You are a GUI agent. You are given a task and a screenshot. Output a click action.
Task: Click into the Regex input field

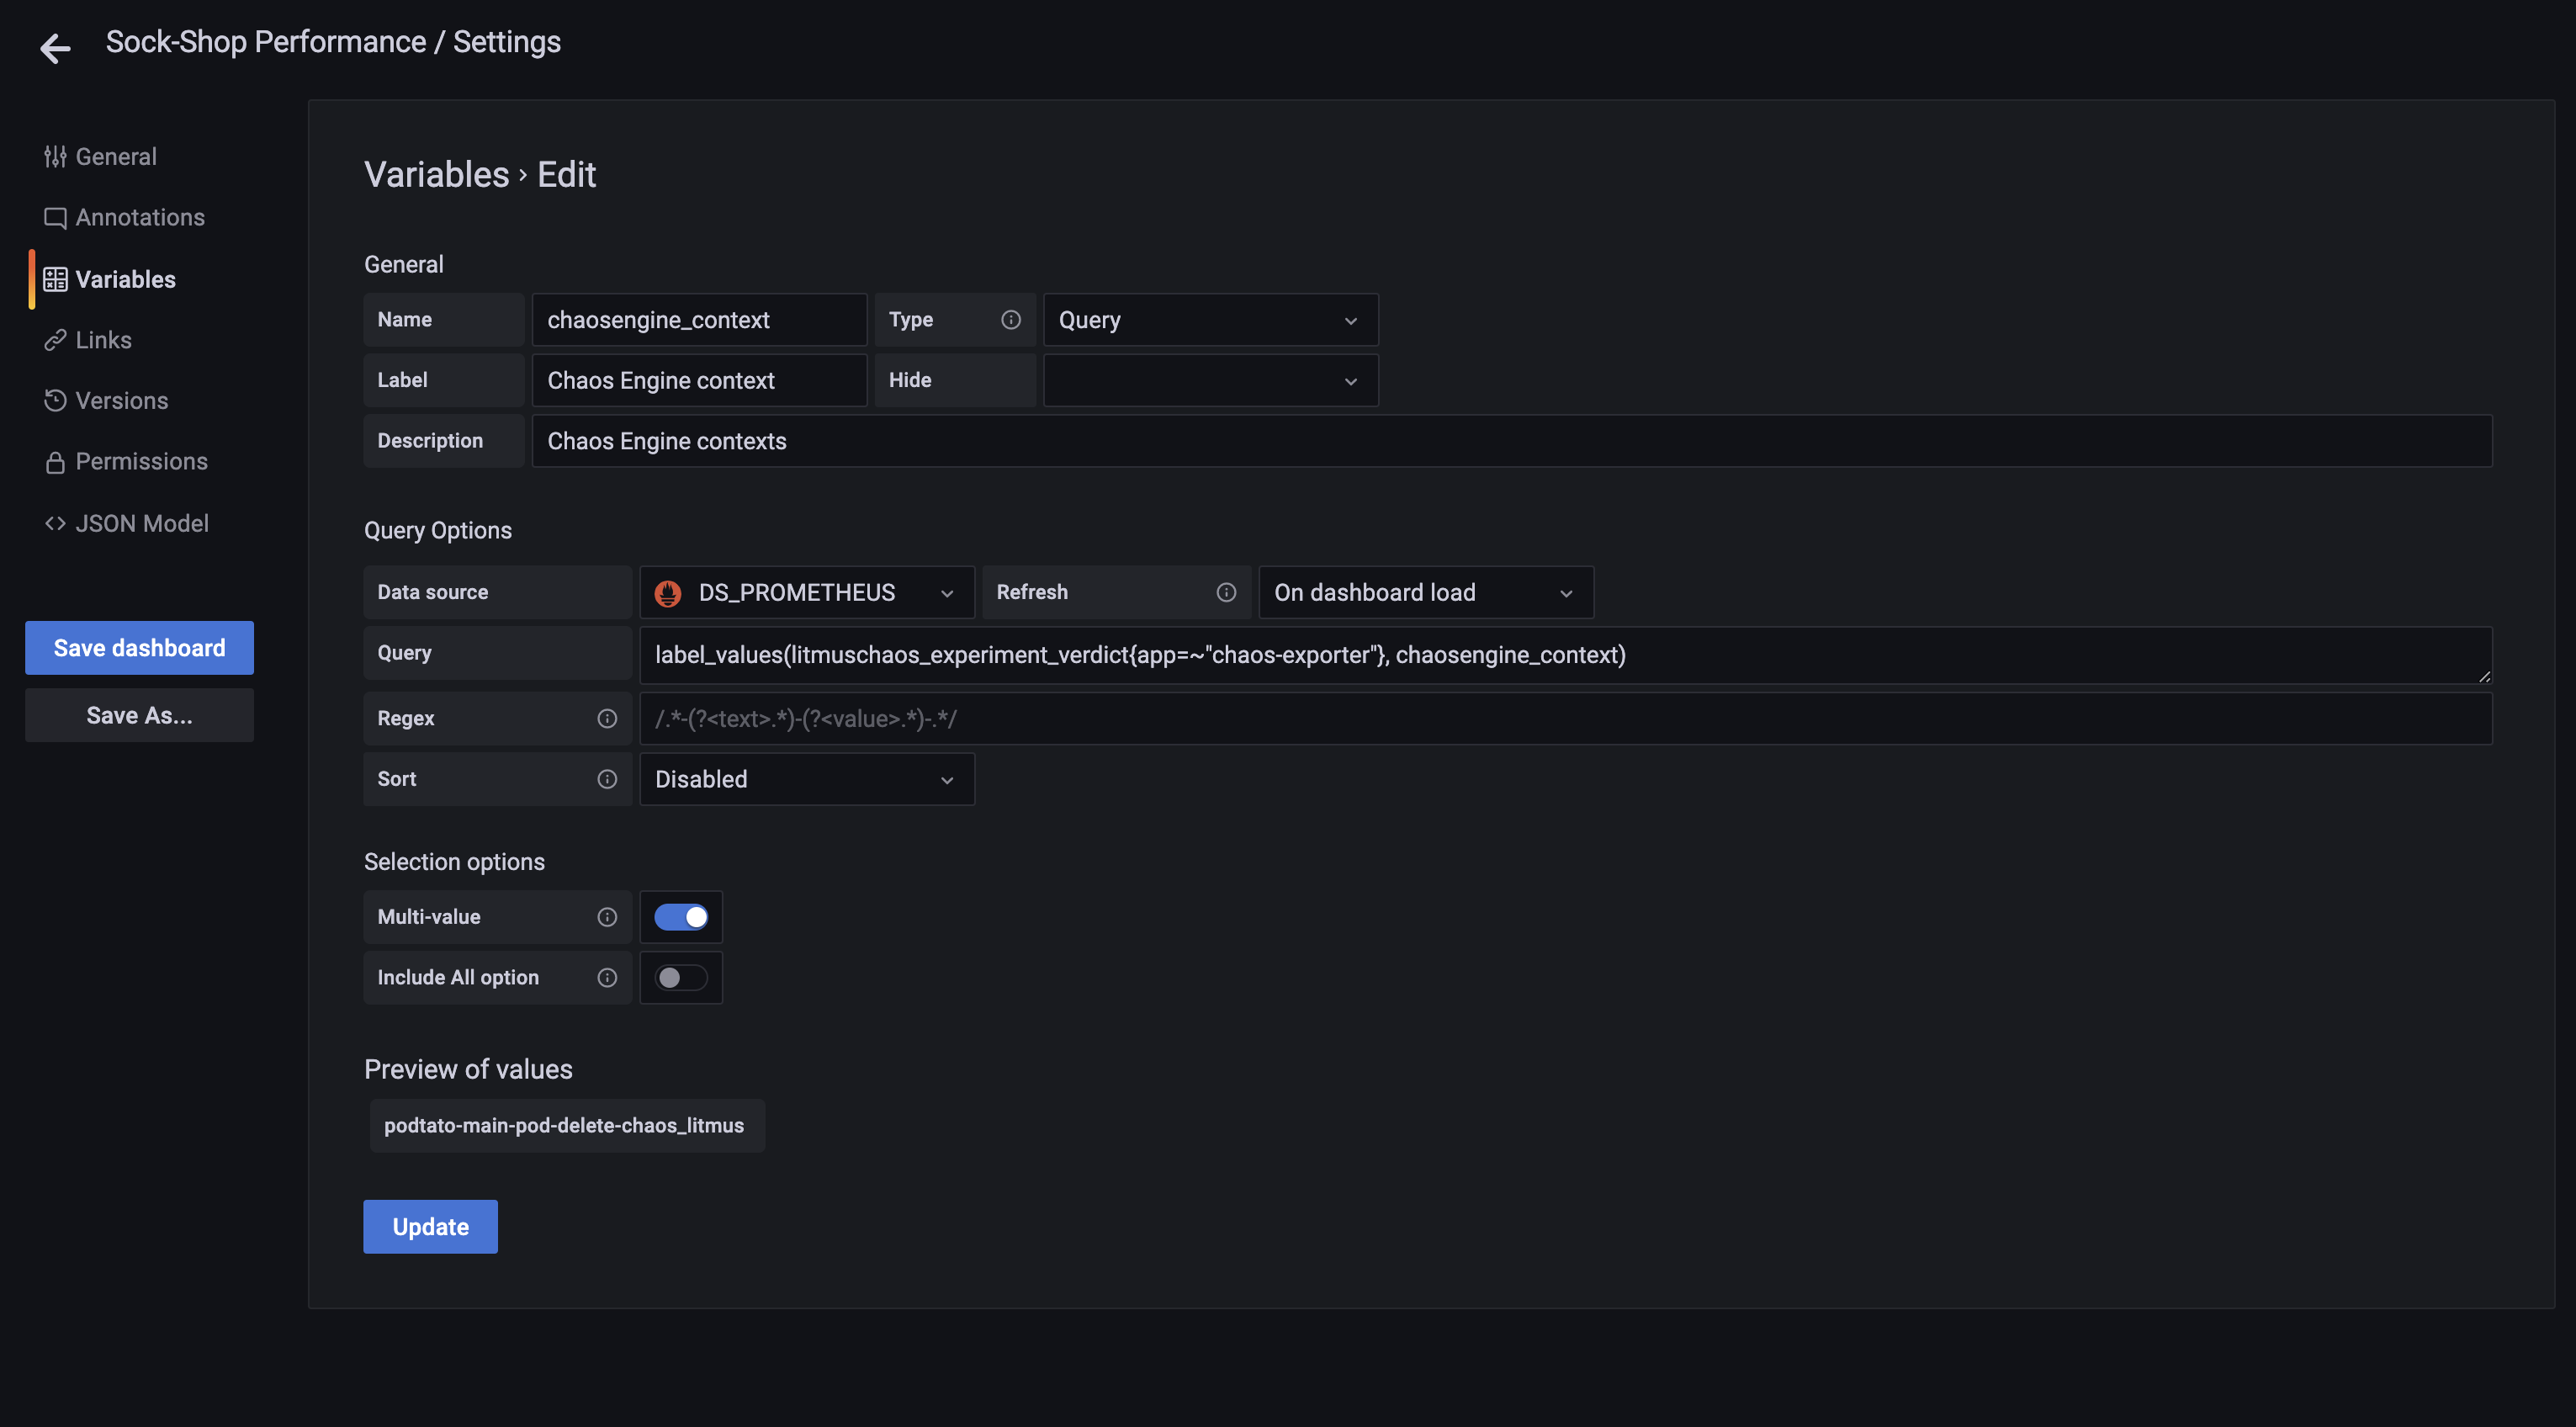point(1564,718)
